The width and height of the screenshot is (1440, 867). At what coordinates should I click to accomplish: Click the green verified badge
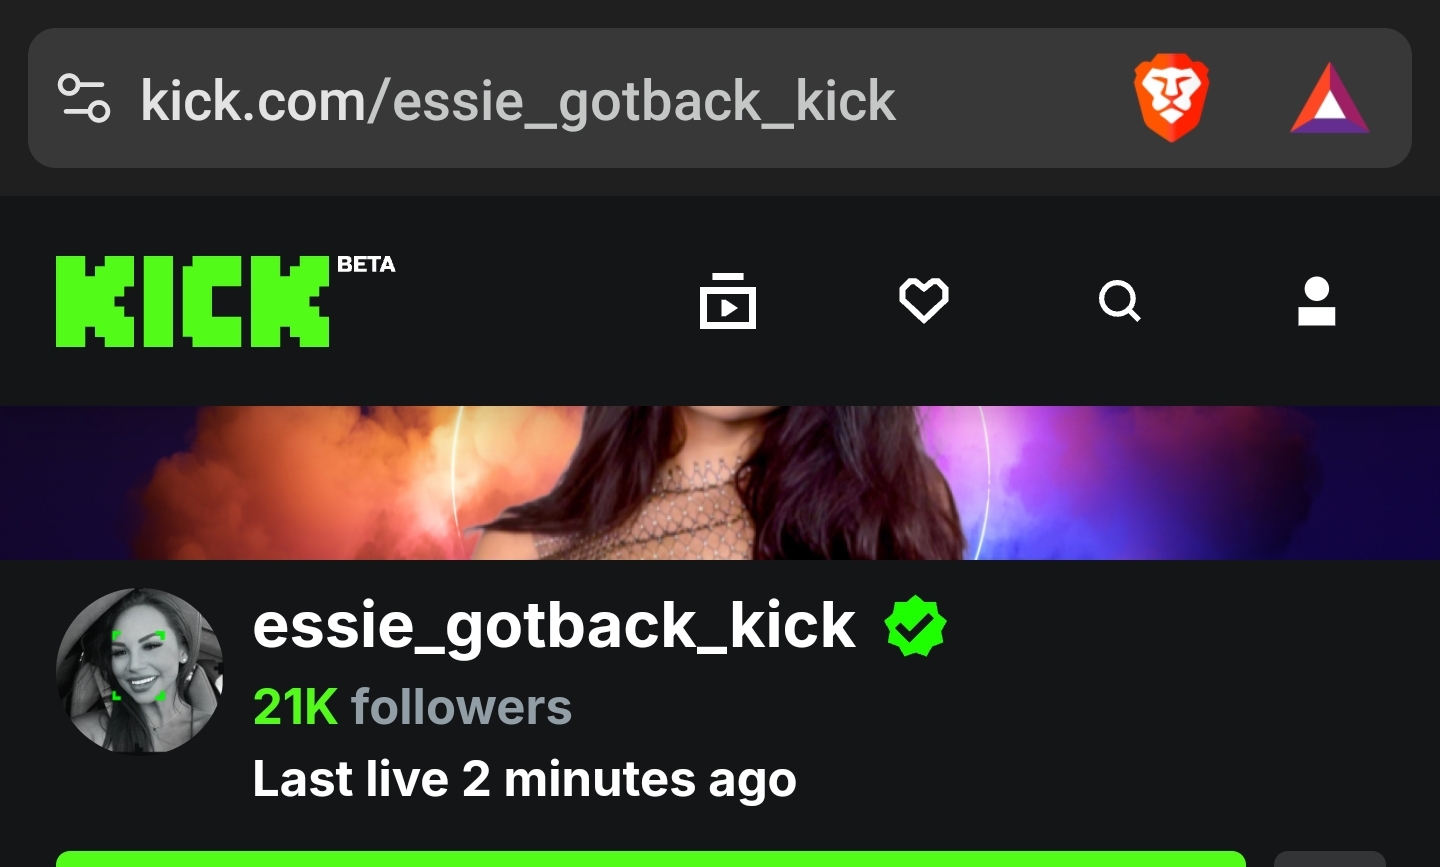pyautogui.click(x=915, y=626)
